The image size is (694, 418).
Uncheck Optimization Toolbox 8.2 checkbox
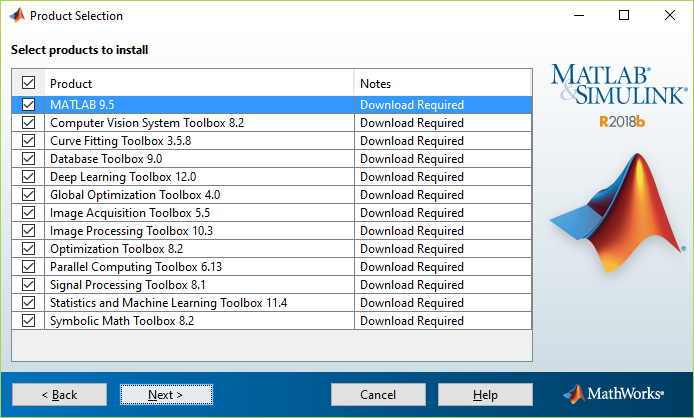point(28,249)
